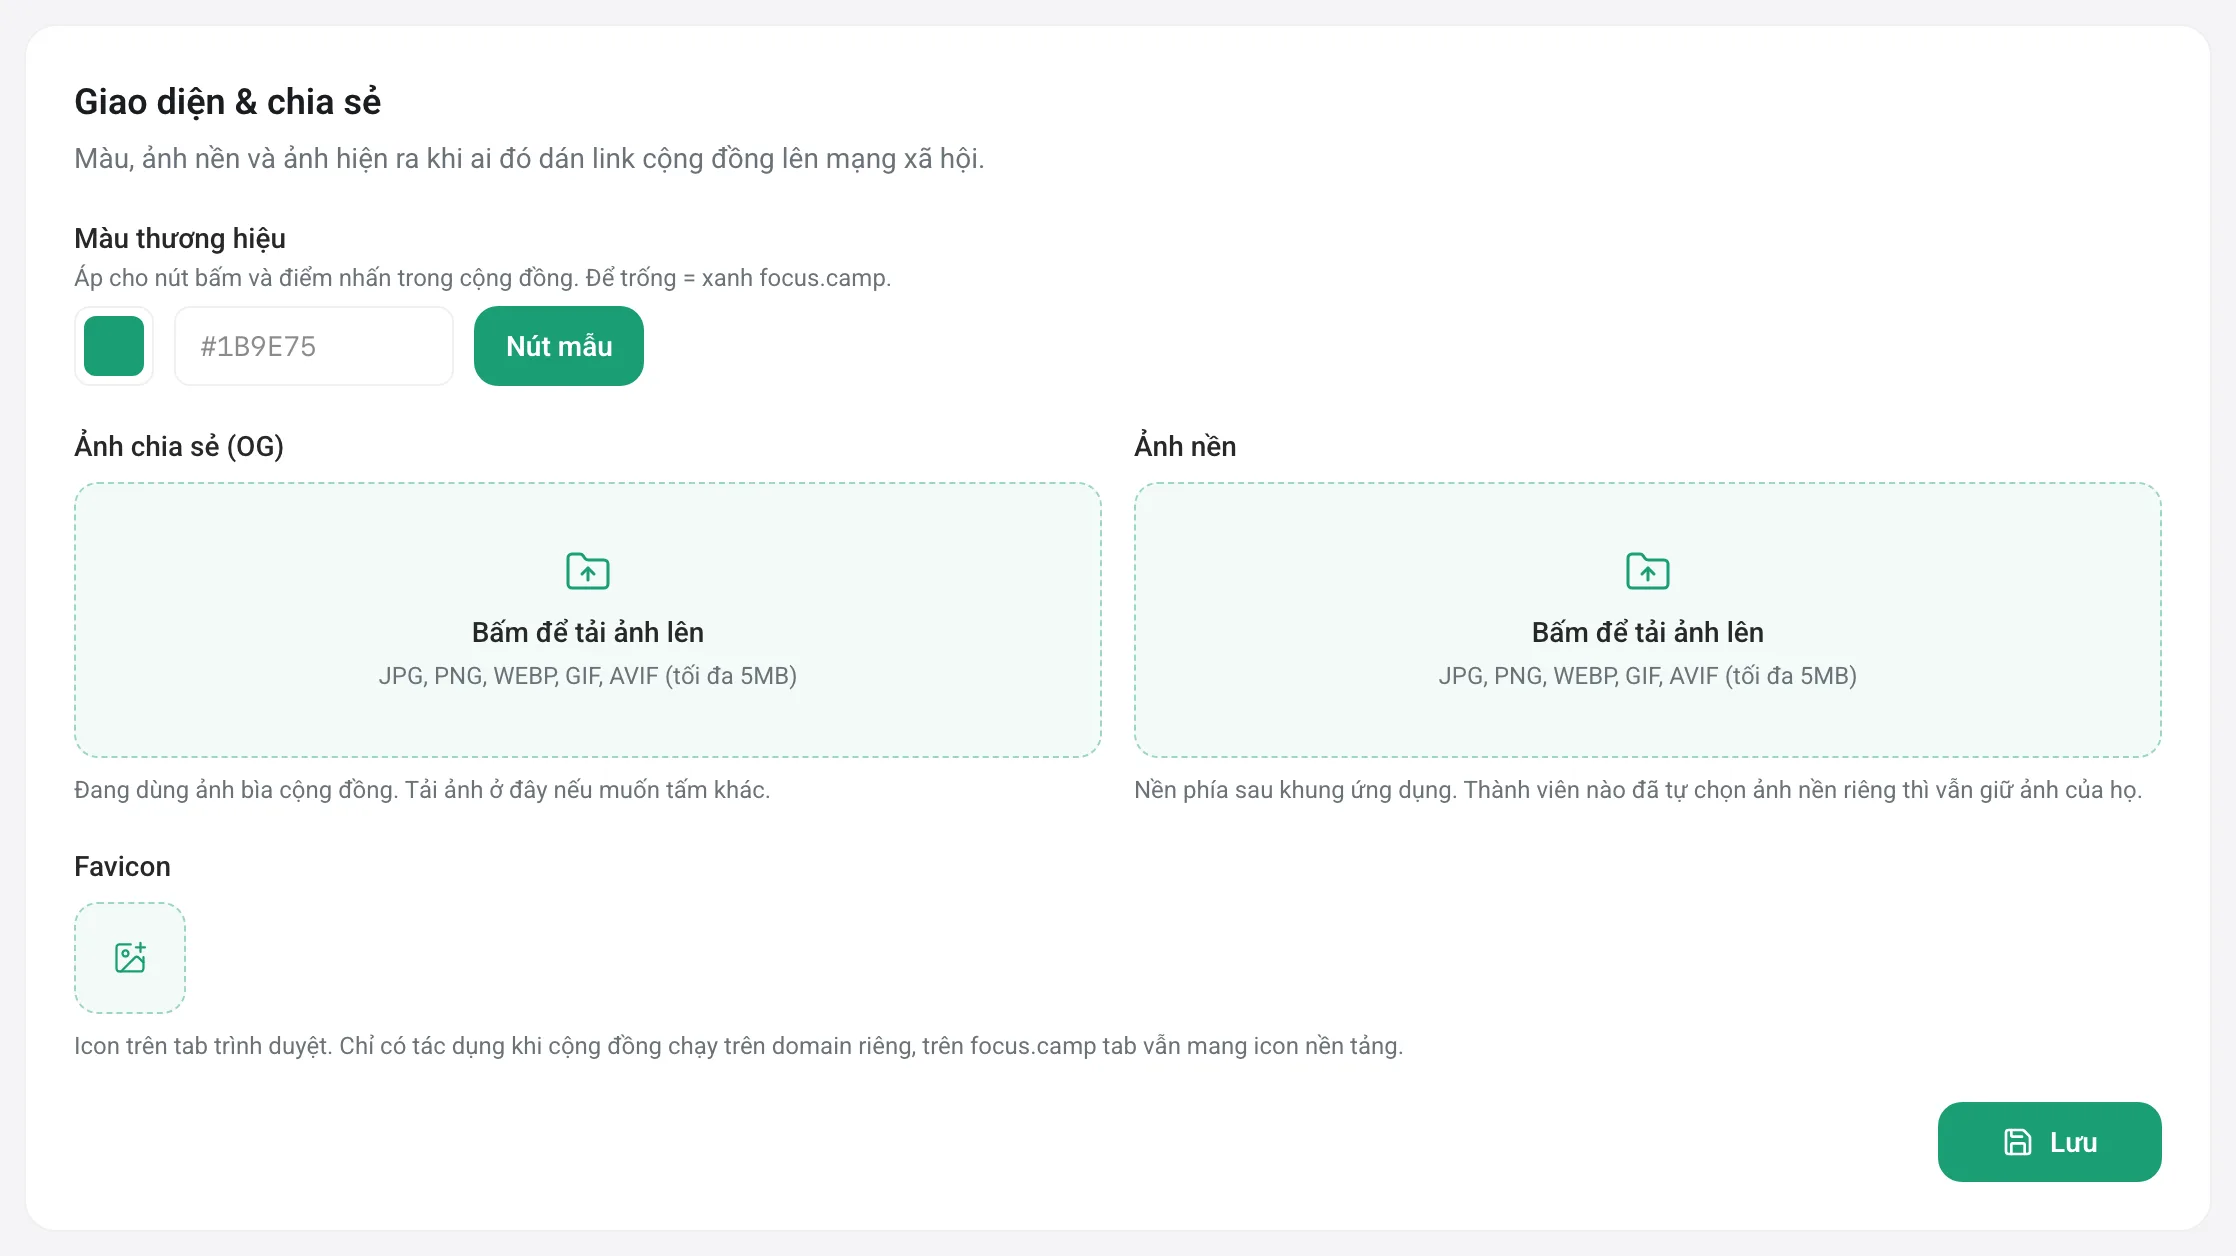2236x1256 pixels.
Task: Click the Ảnh chia sẻ (OG) label
Action: pos(179,446)
